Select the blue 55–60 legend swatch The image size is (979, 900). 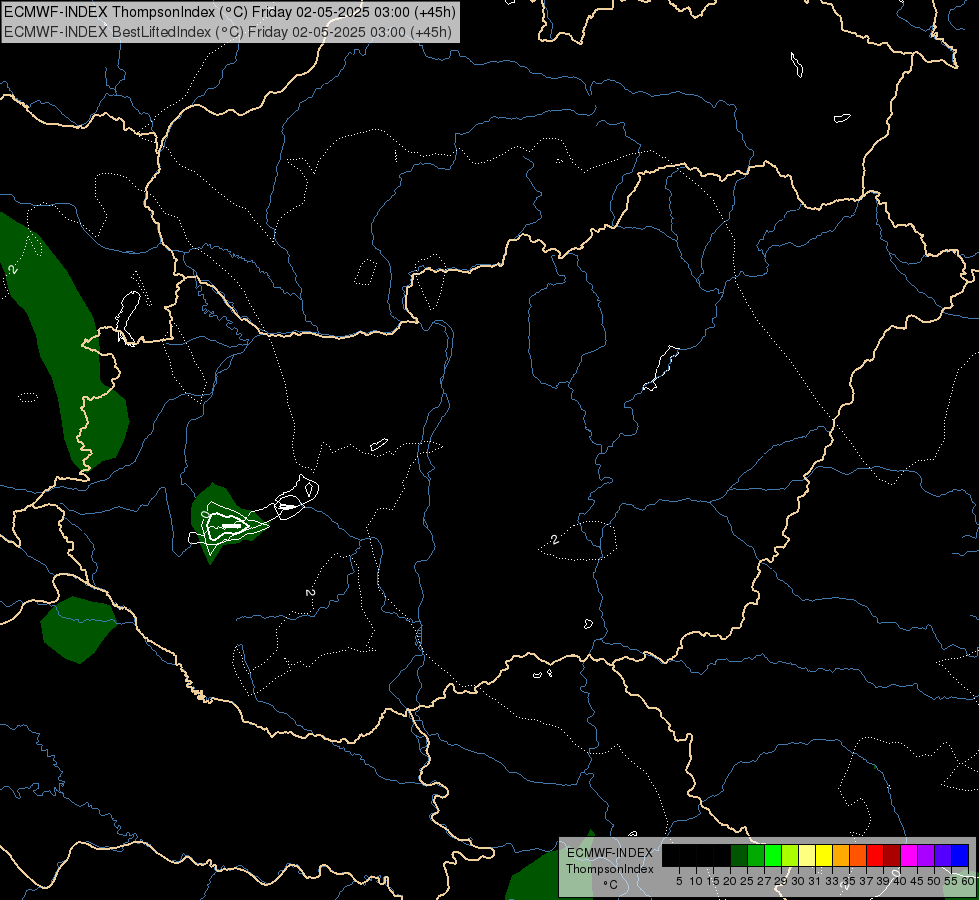[x=960, y=855]
